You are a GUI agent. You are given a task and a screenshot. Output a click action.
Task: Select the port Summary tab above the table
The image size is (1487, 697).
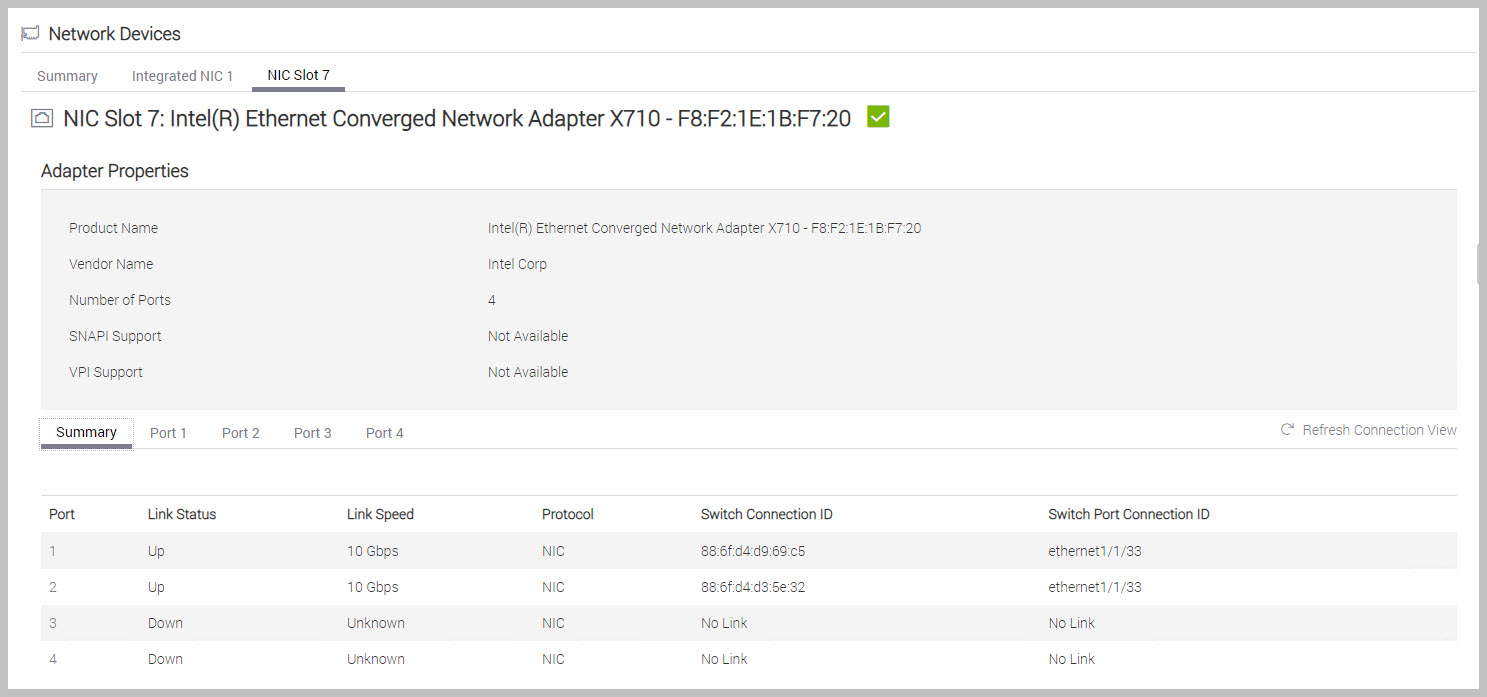(x=86, y=432)
